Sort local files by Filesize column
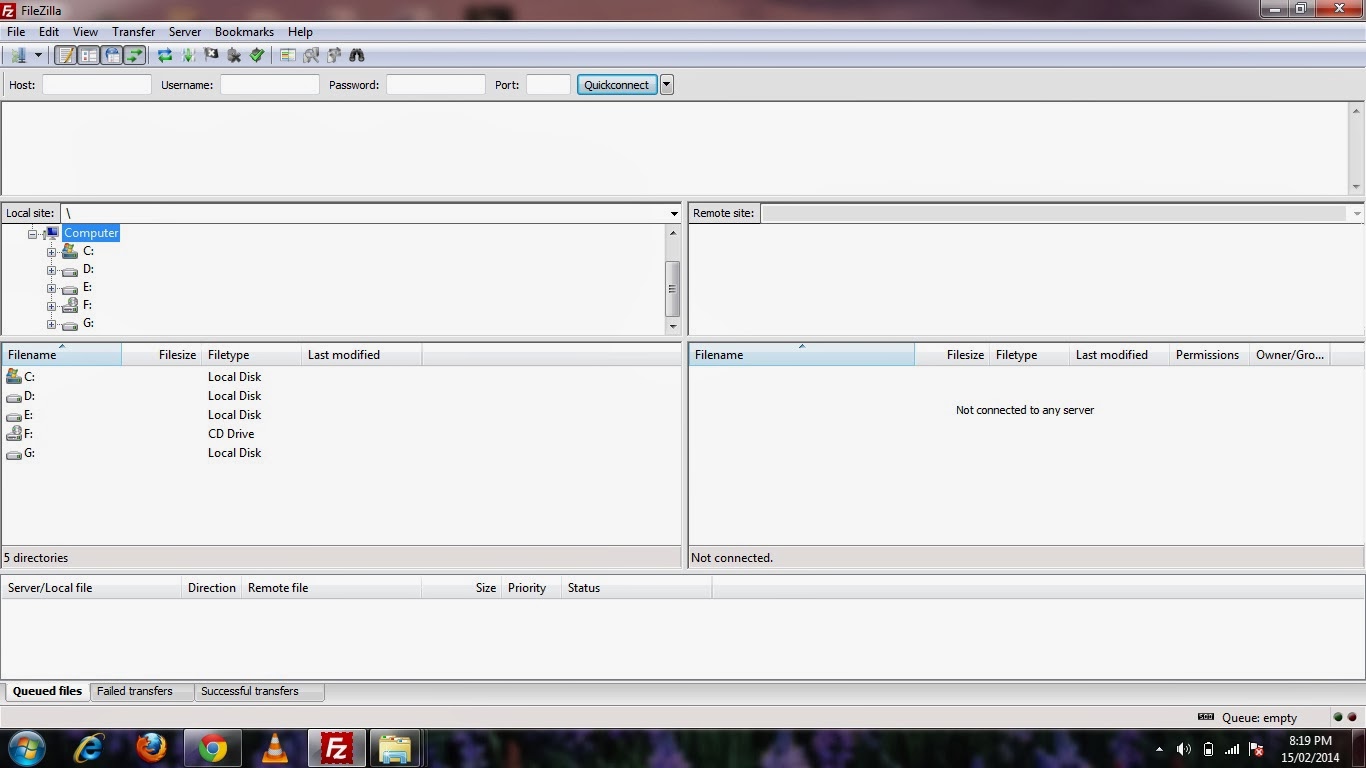This screenshot has width=1366, height=768. coord(161,354)
